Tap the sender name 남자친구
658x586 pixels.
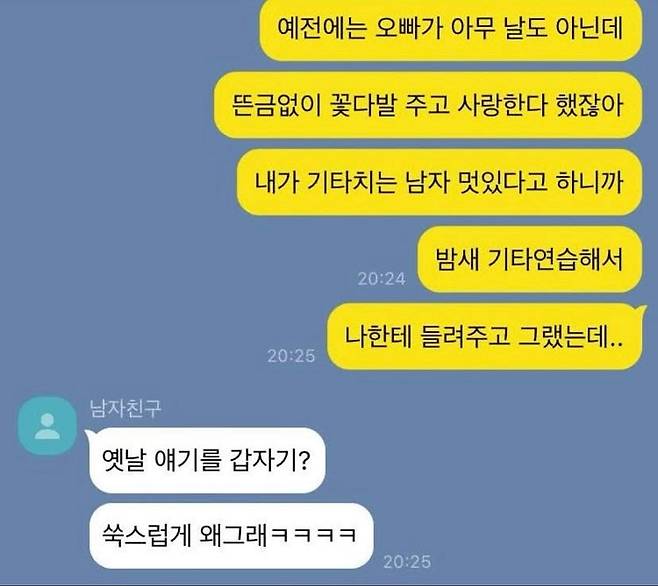pyautogui.click(x=125, y=408)
